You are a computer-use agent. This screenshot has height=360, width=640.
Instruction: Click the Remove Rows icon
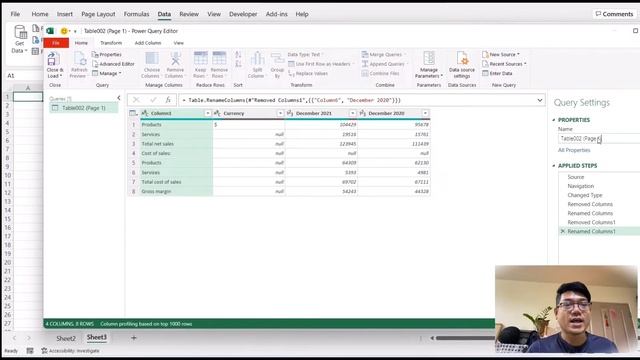pos(219,59)
